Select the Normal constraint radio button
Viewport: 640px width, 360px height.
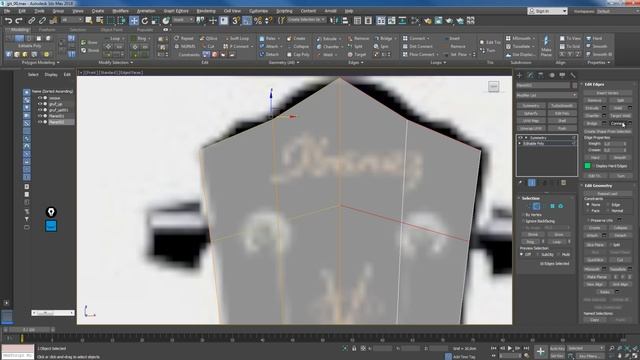[x=608, y=211]
